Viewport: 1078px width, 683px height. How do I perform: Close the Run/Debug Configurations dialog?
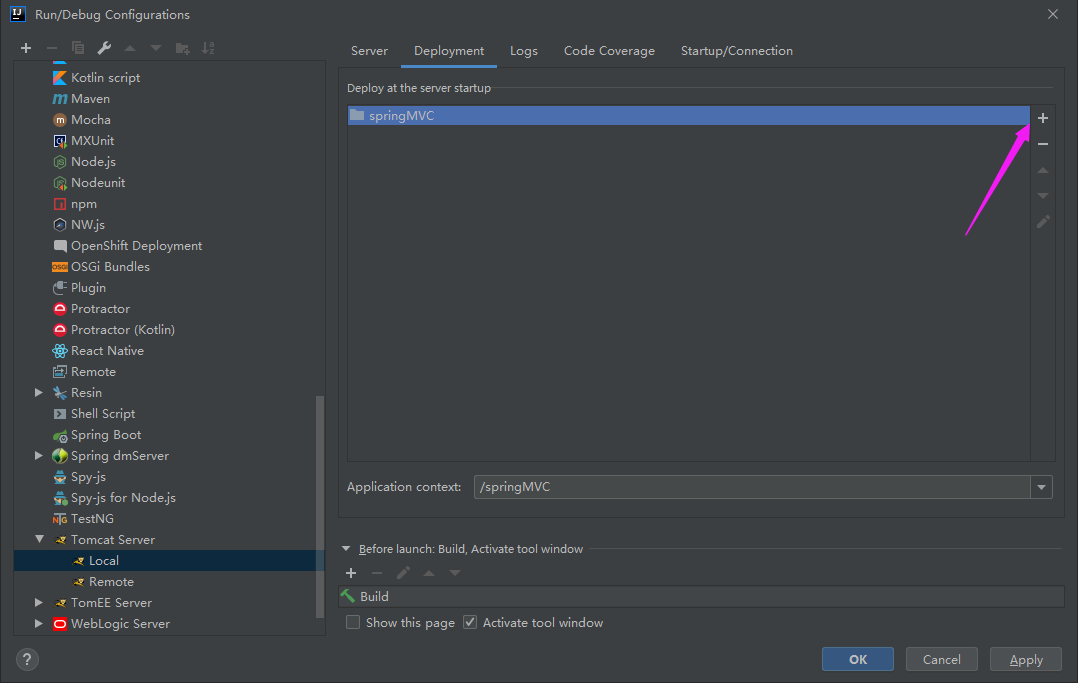pos(1053,14)
